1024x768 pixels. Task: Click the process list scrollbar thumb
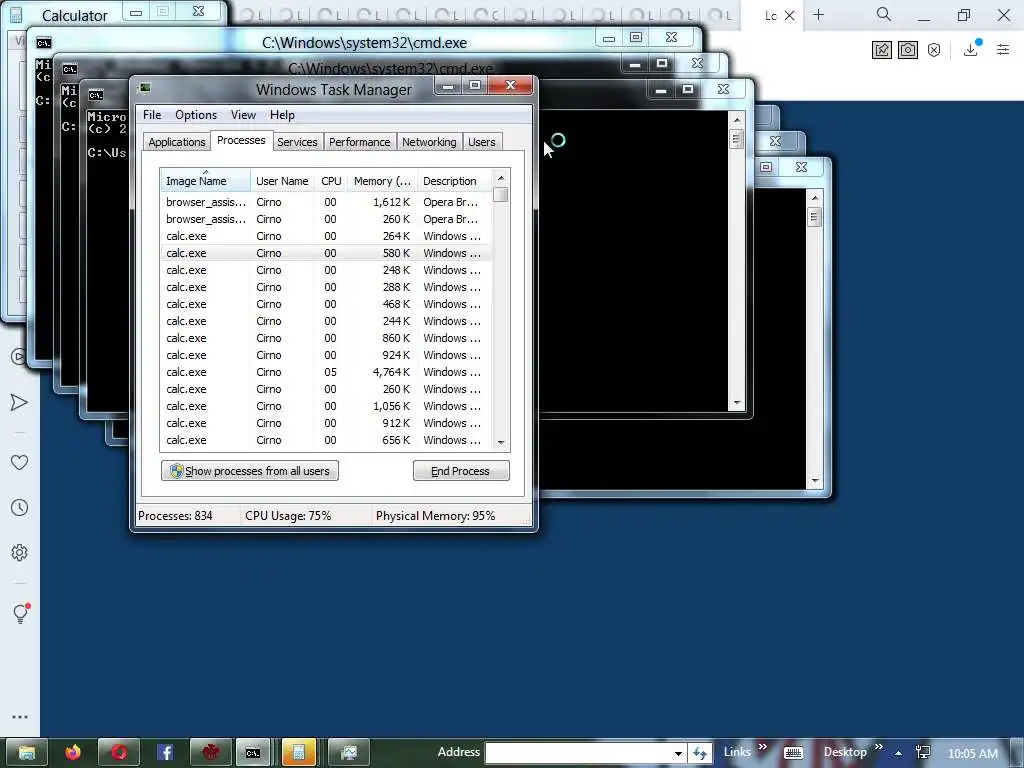[x=501, y=195]
